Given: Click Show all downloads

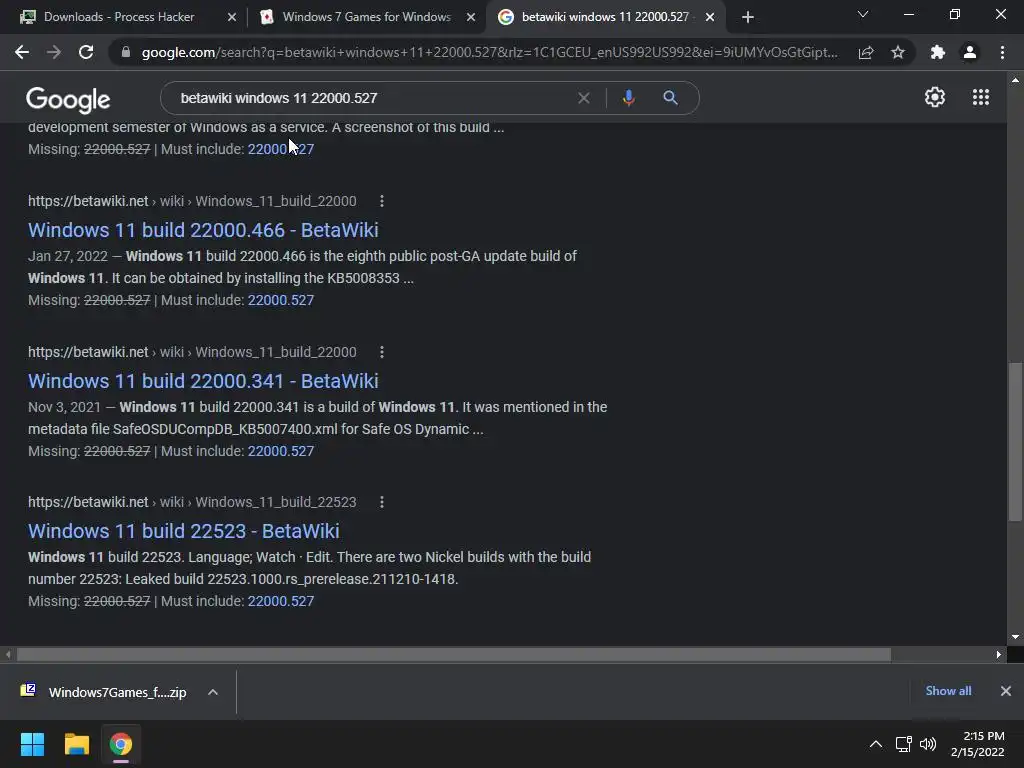Looking at the screenshot, I should [948, 691].
